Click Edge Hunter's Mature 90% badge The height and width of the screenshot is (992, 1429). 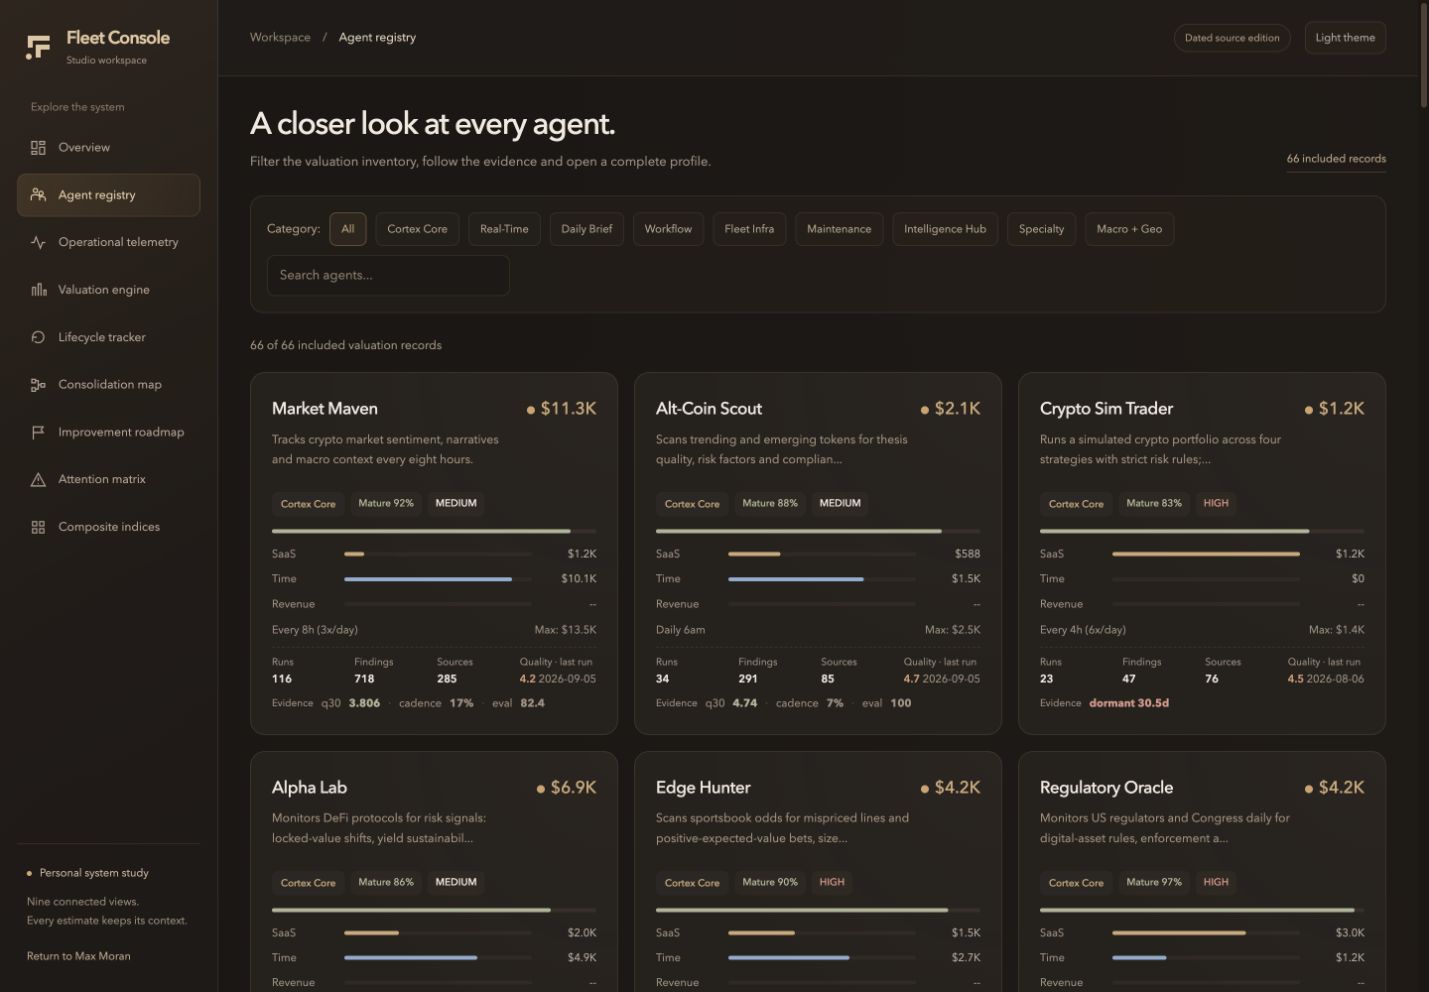(770, 882)
